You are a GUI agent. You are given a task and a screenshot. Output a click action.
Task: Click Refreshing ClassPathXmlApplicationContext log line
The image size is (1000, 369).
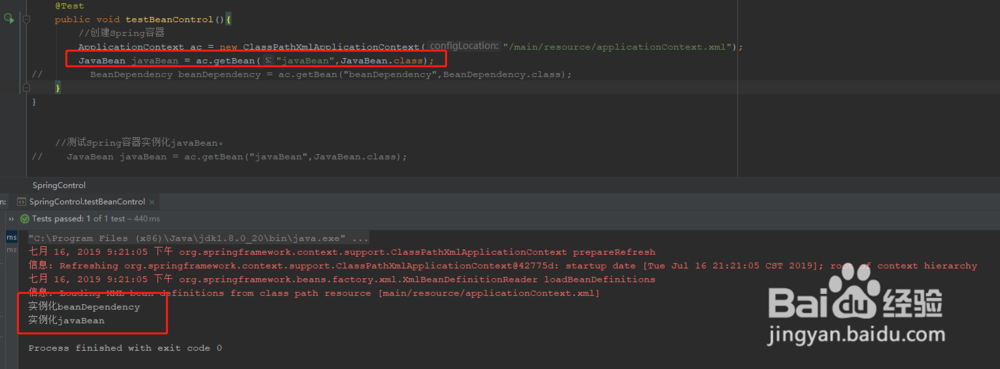(x=503, y=266)
